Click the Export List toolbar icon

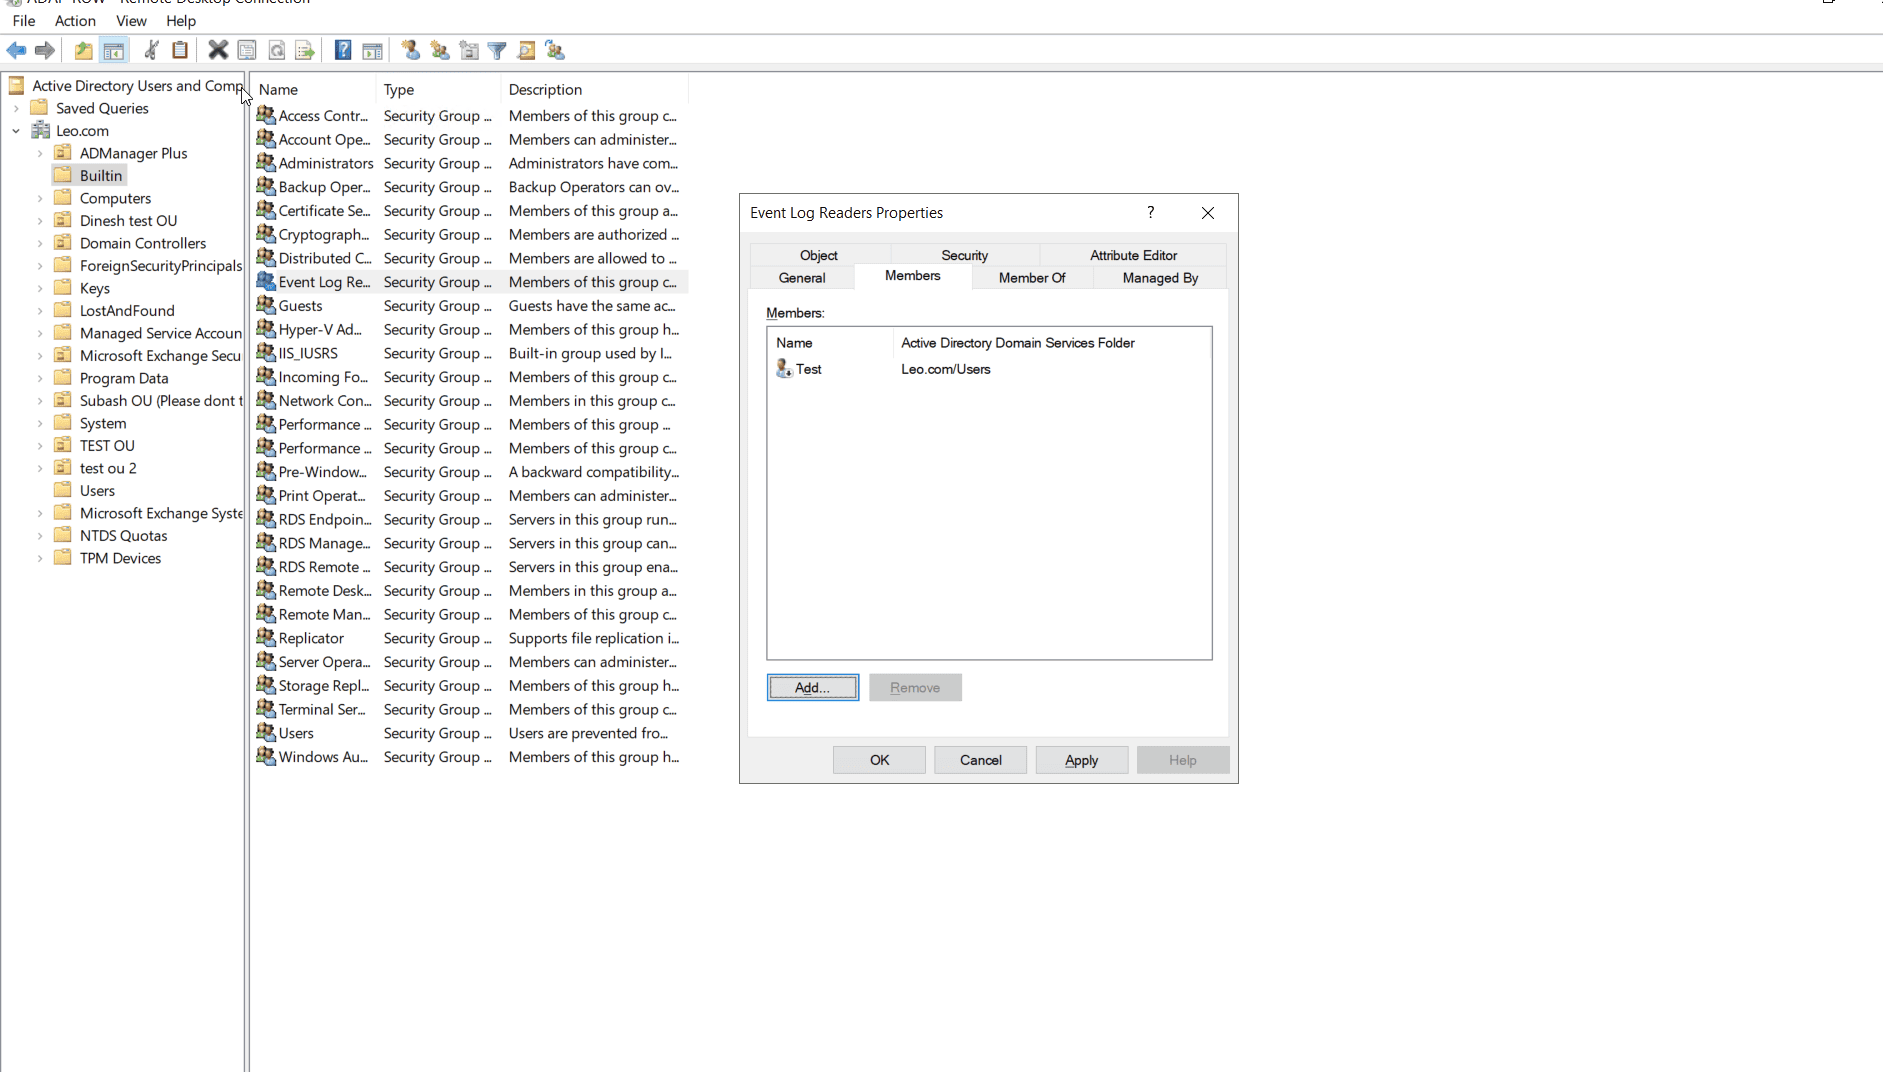click(x=305, y=50)
